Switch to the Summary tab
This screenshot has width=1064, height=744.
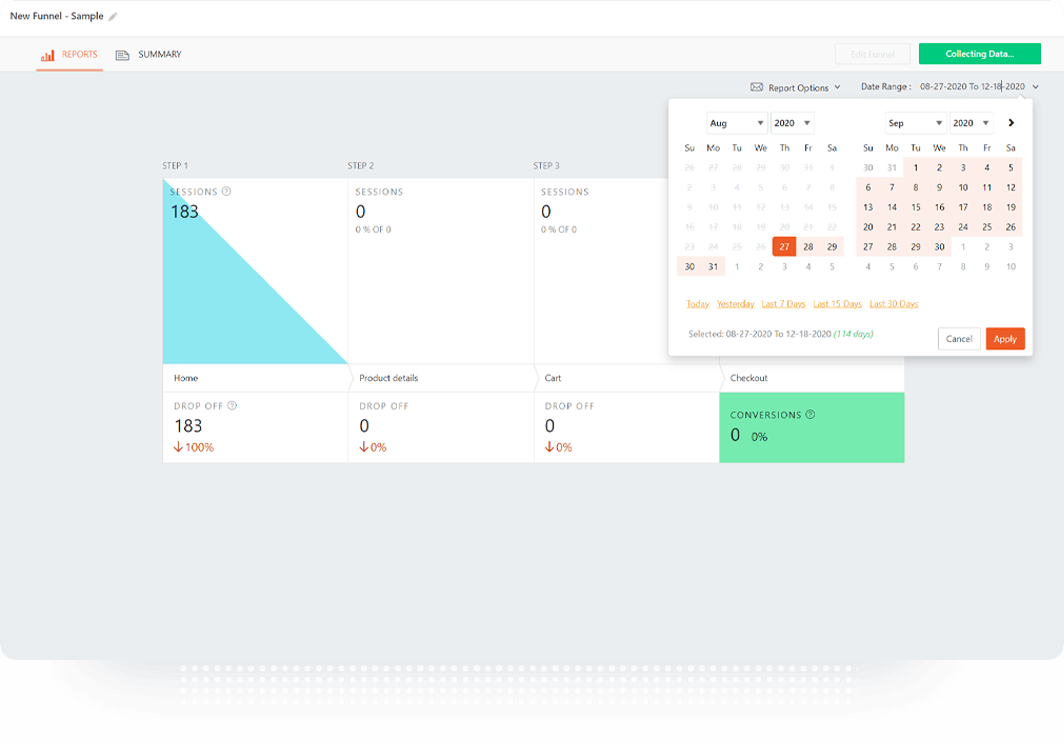[x=159, y=55]
